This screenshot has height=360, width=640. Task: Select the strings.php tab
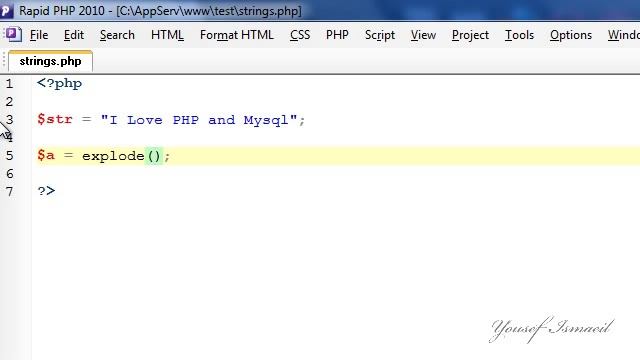tap(51, 61)
